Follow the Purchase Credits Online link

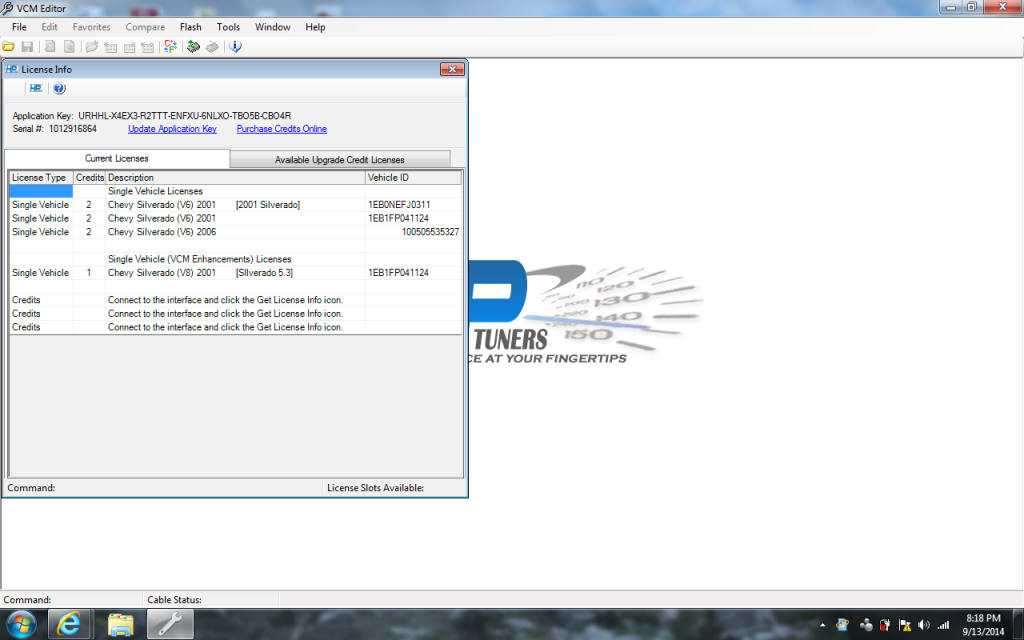[281, 129]
